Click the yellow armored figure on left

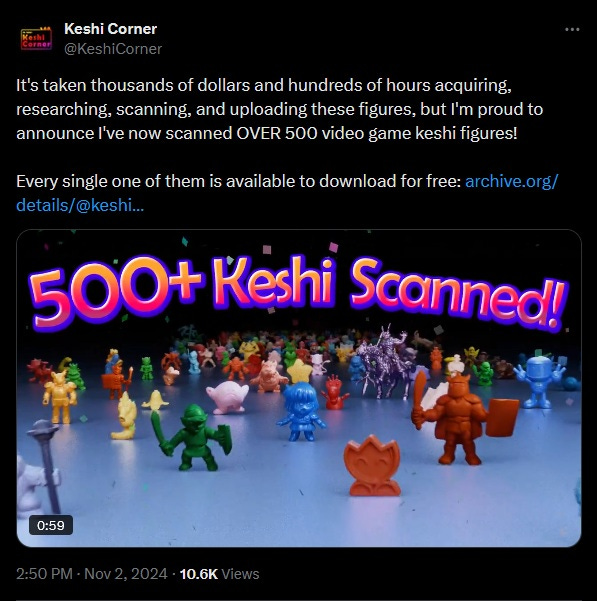(59, 397)
